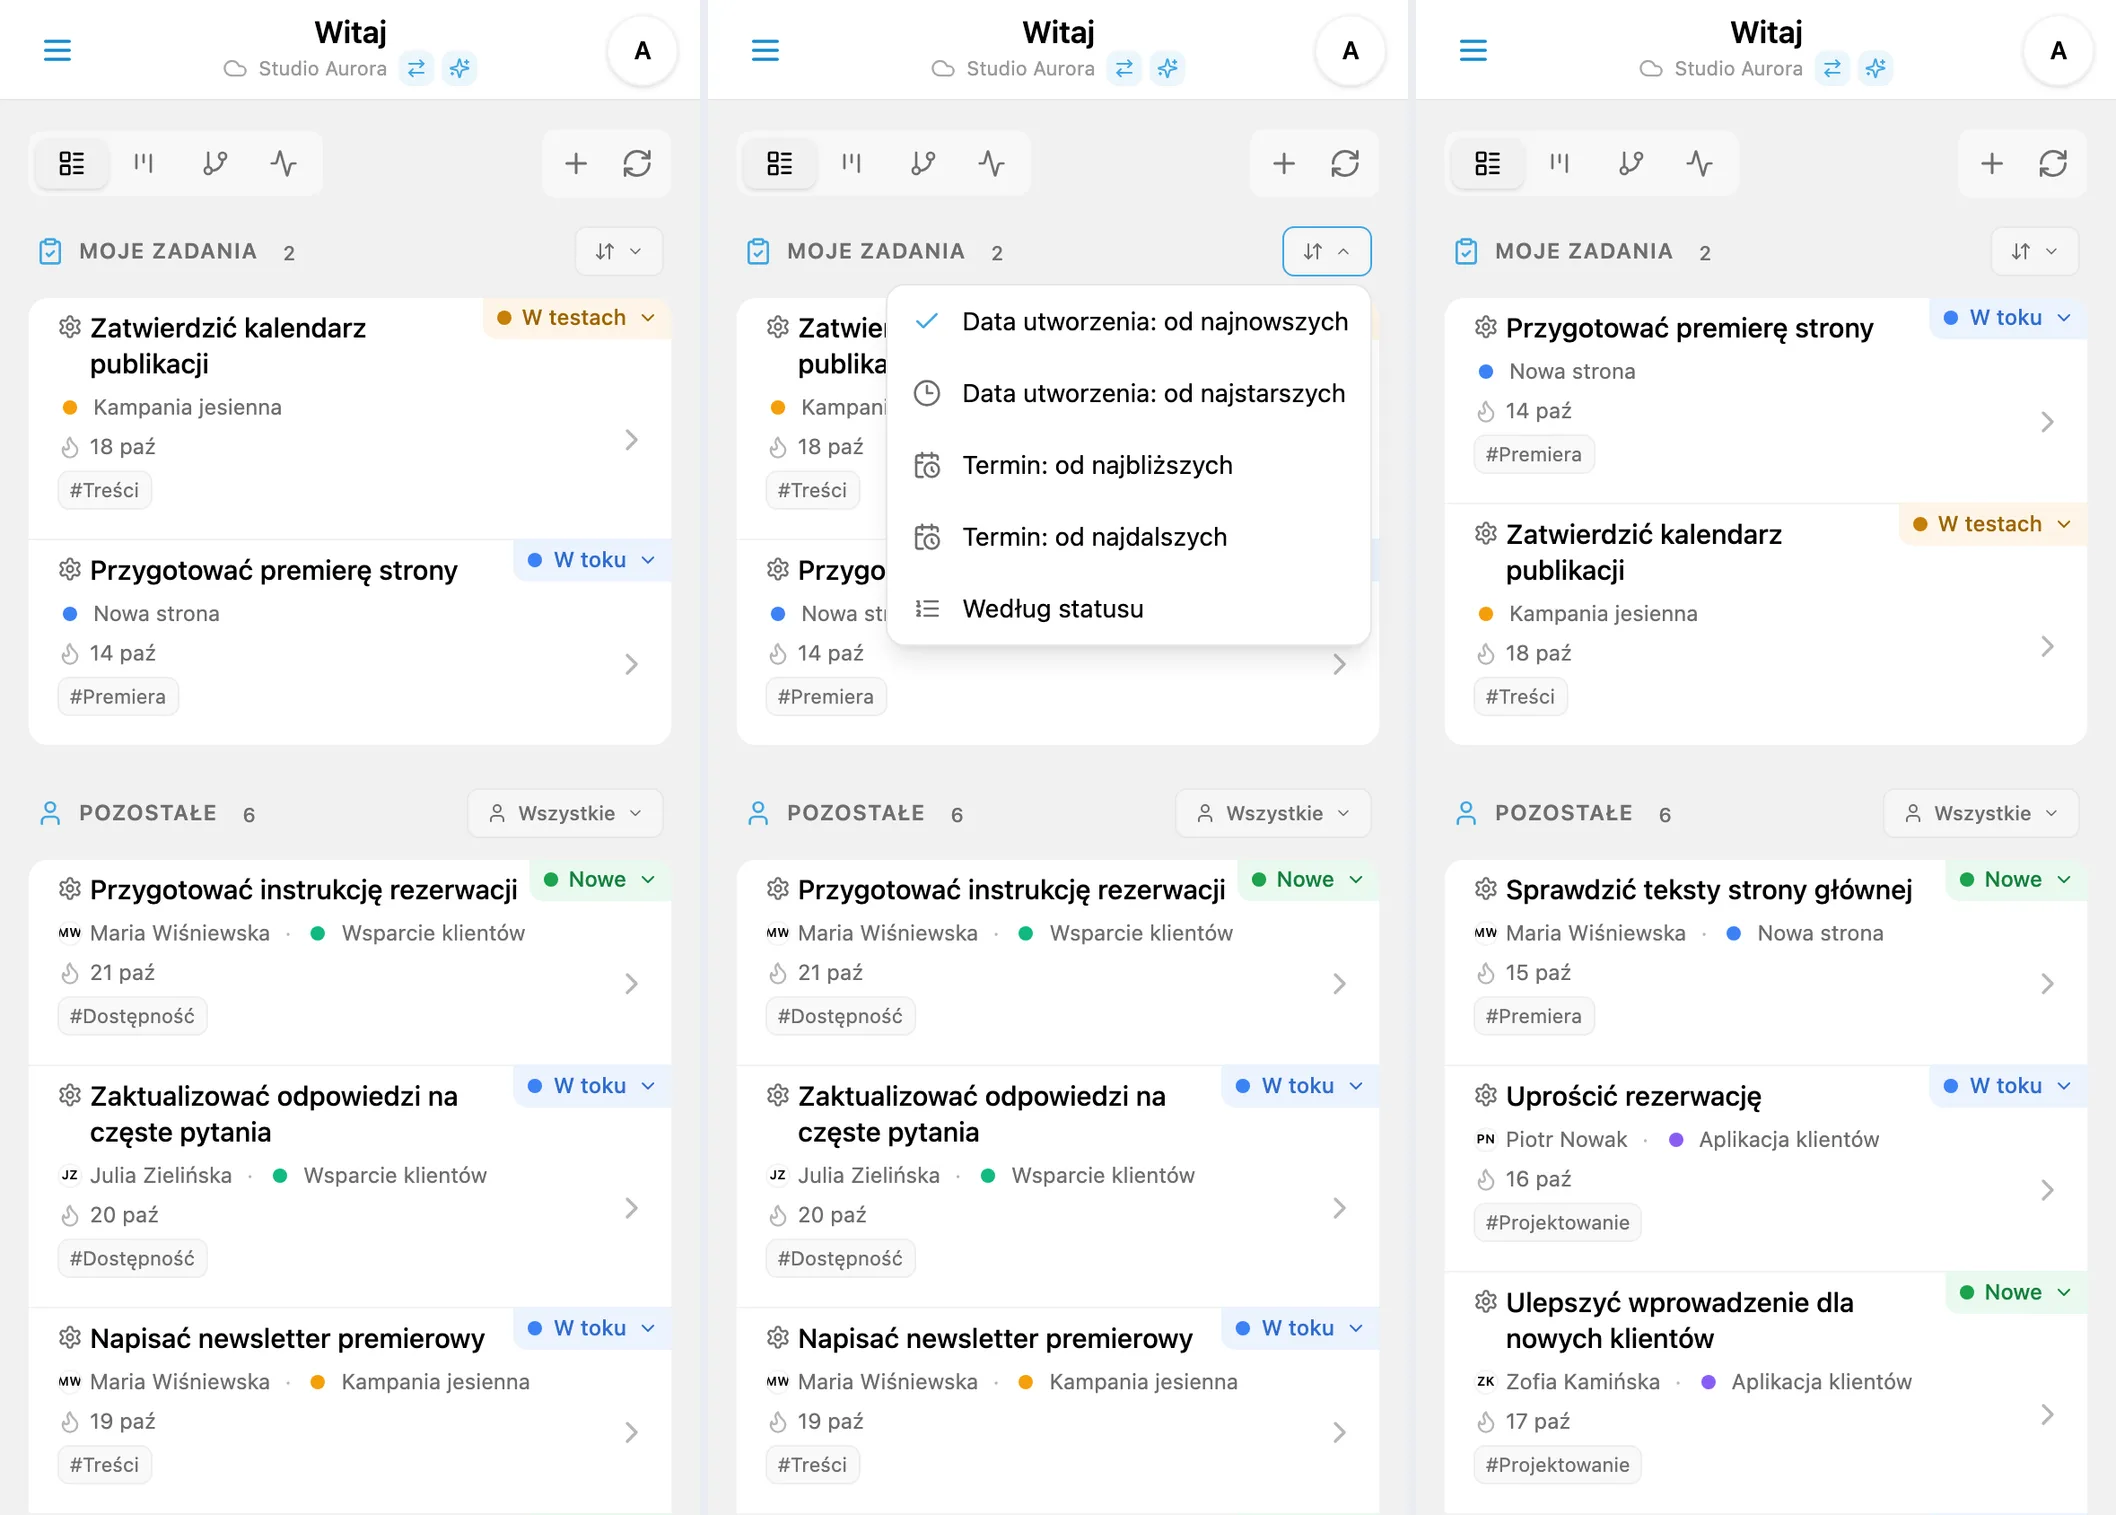Add a new task in the middle panel
This screenshot has height=1515, width=2116.
[x=1284, y=163]
